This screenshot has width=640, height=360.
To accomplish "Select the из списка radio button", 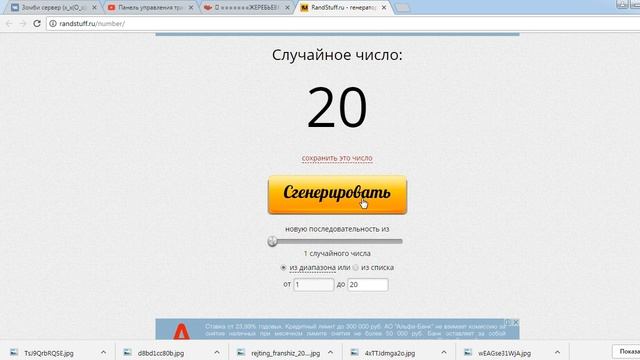I will click(356, 268).
